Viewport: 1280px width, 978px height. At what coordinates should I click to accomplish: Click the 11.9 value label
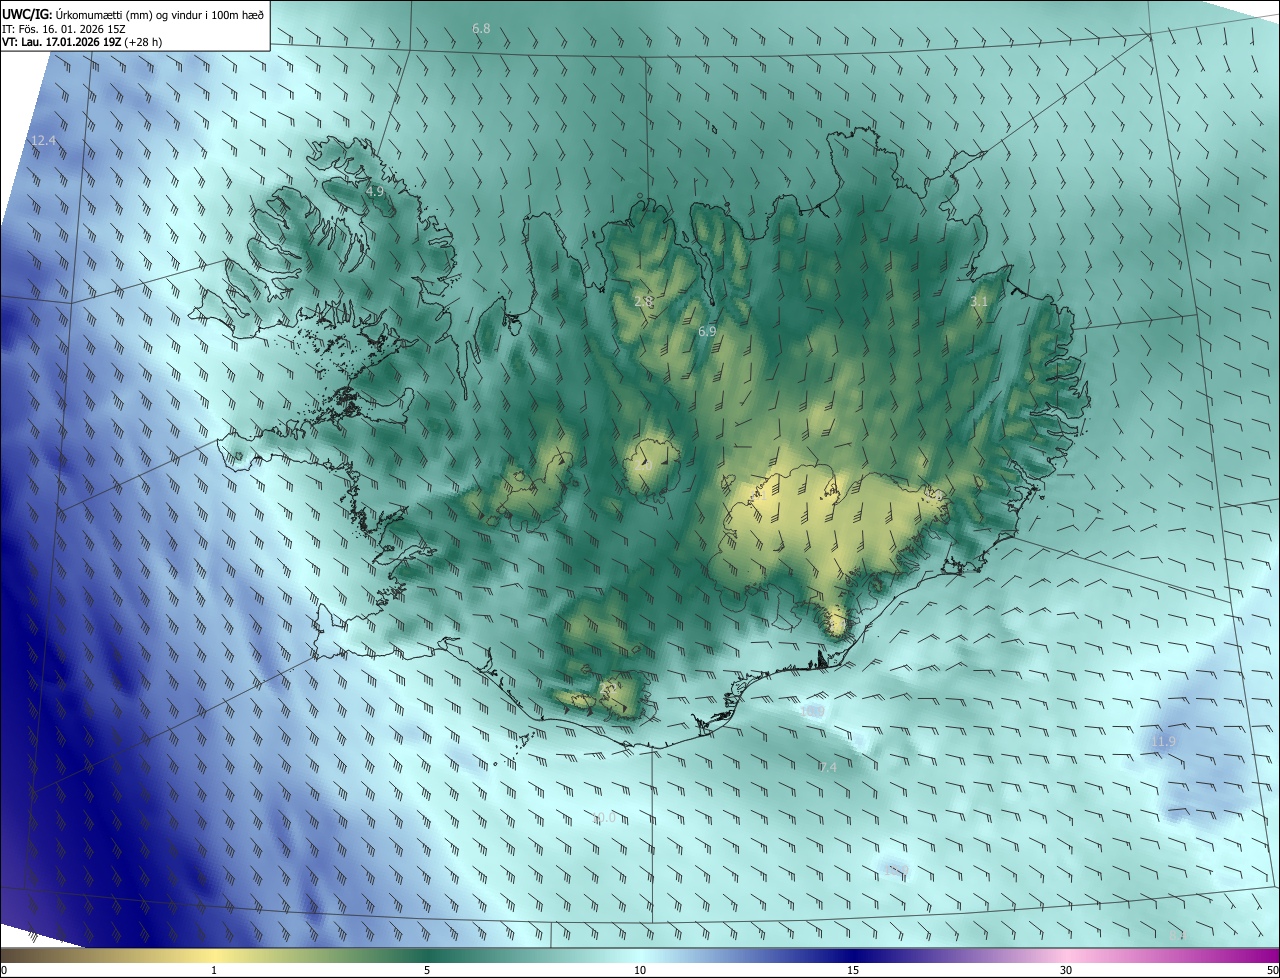(x=1163, y=741)
